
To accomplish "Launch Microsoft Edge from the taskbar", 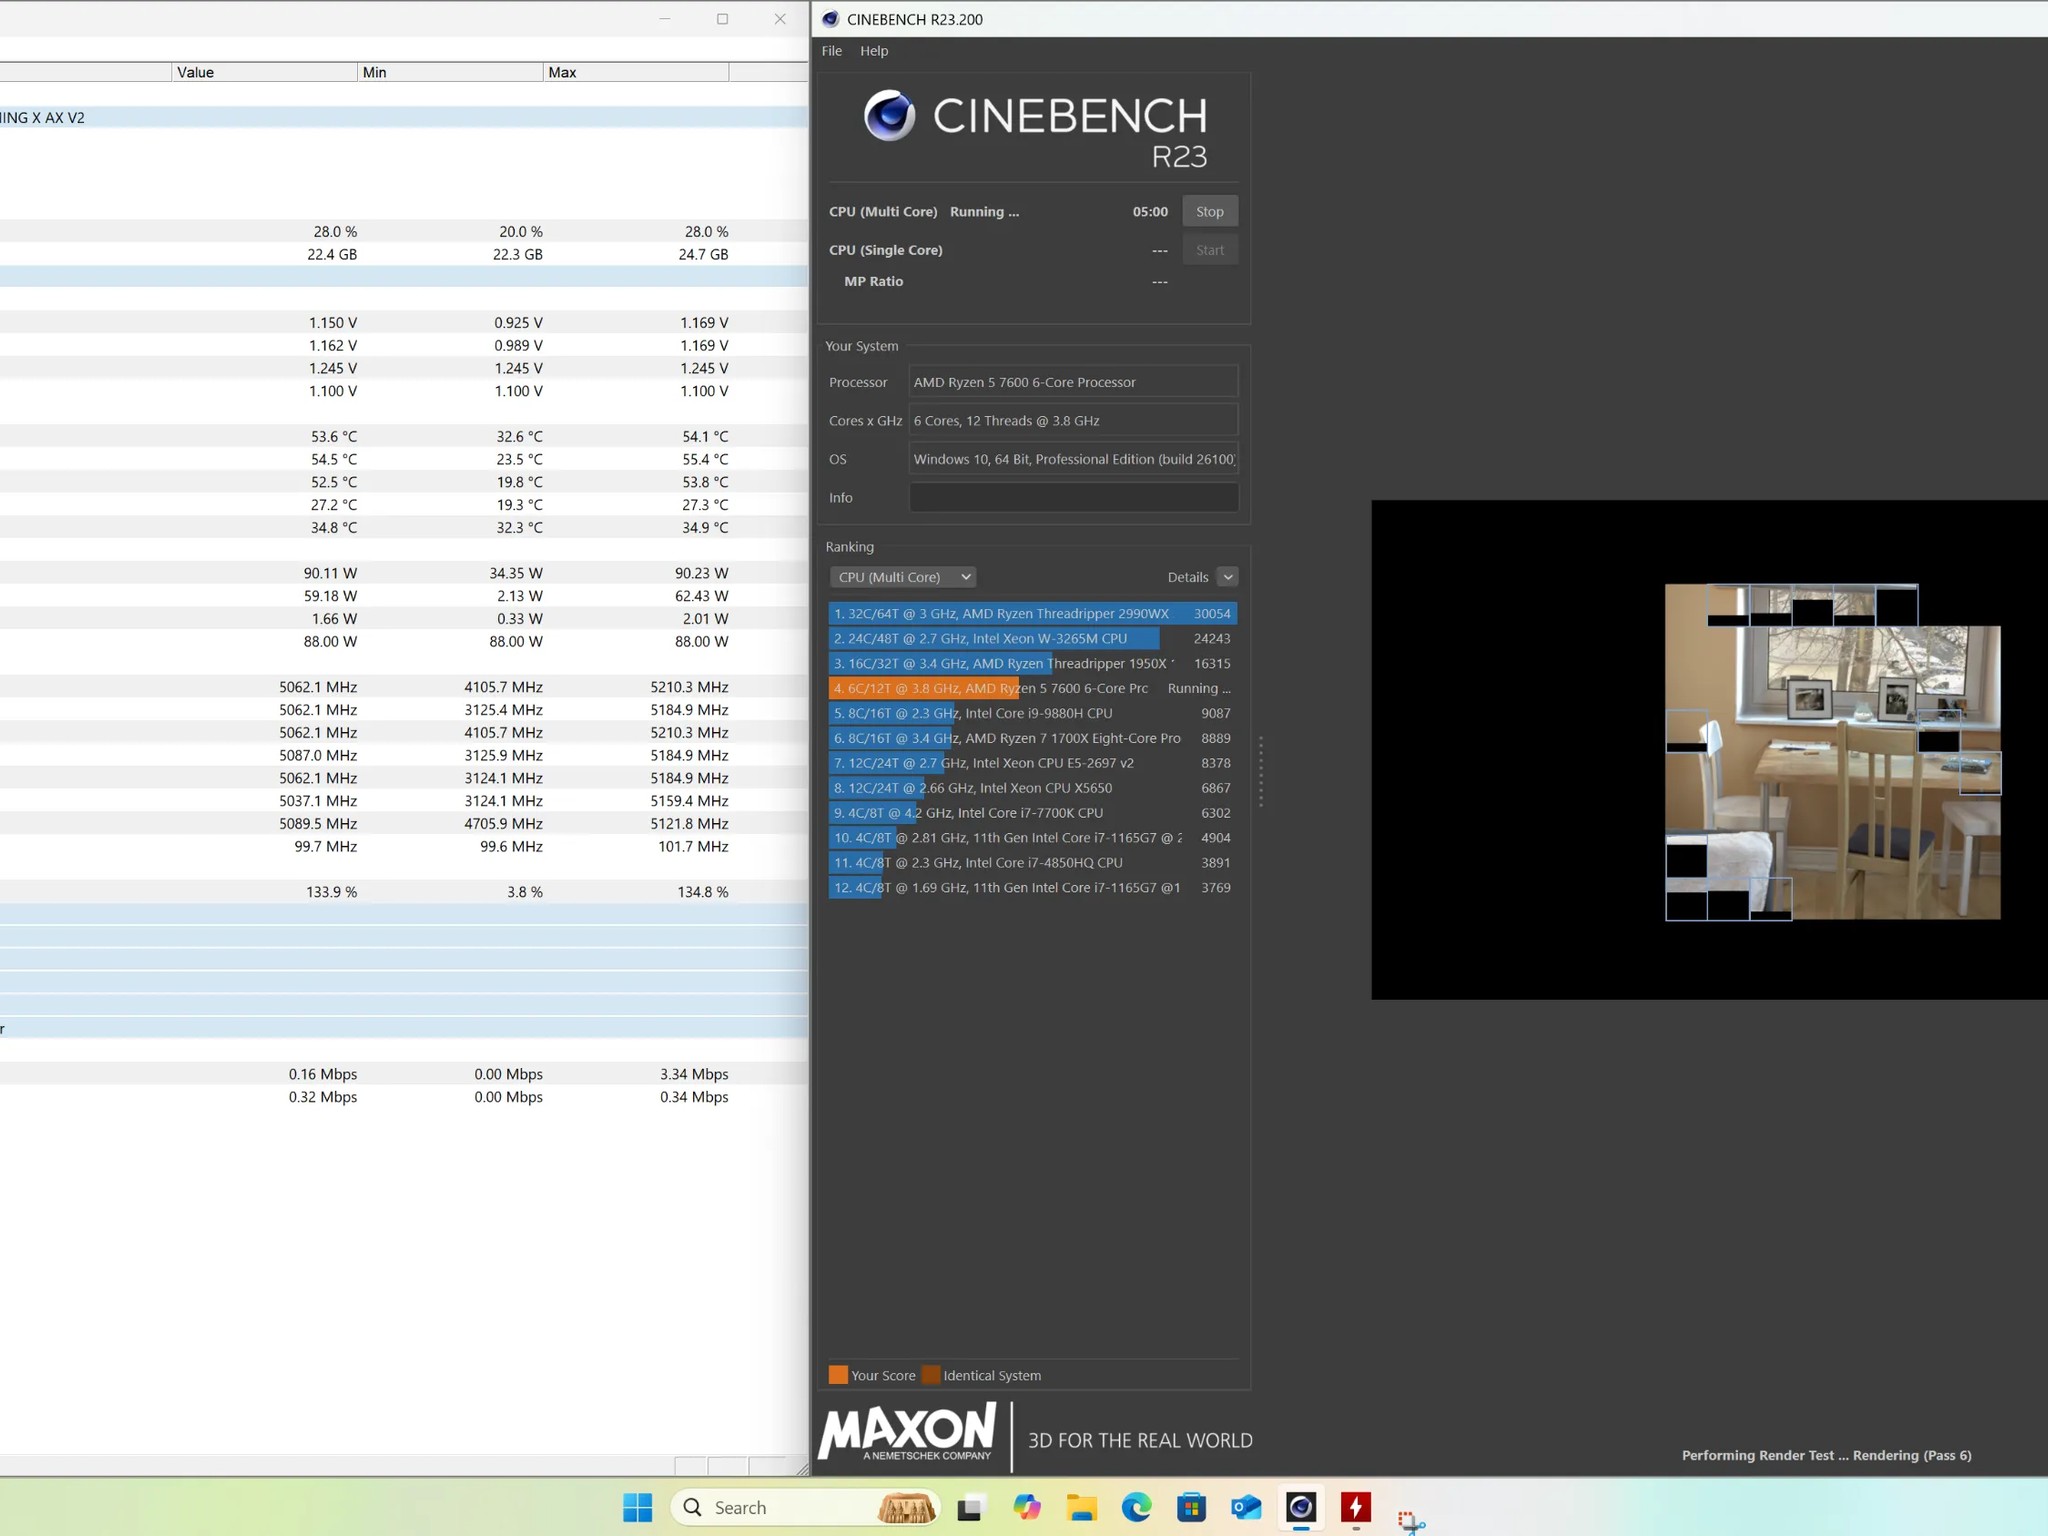I will coord(1136,1507).
